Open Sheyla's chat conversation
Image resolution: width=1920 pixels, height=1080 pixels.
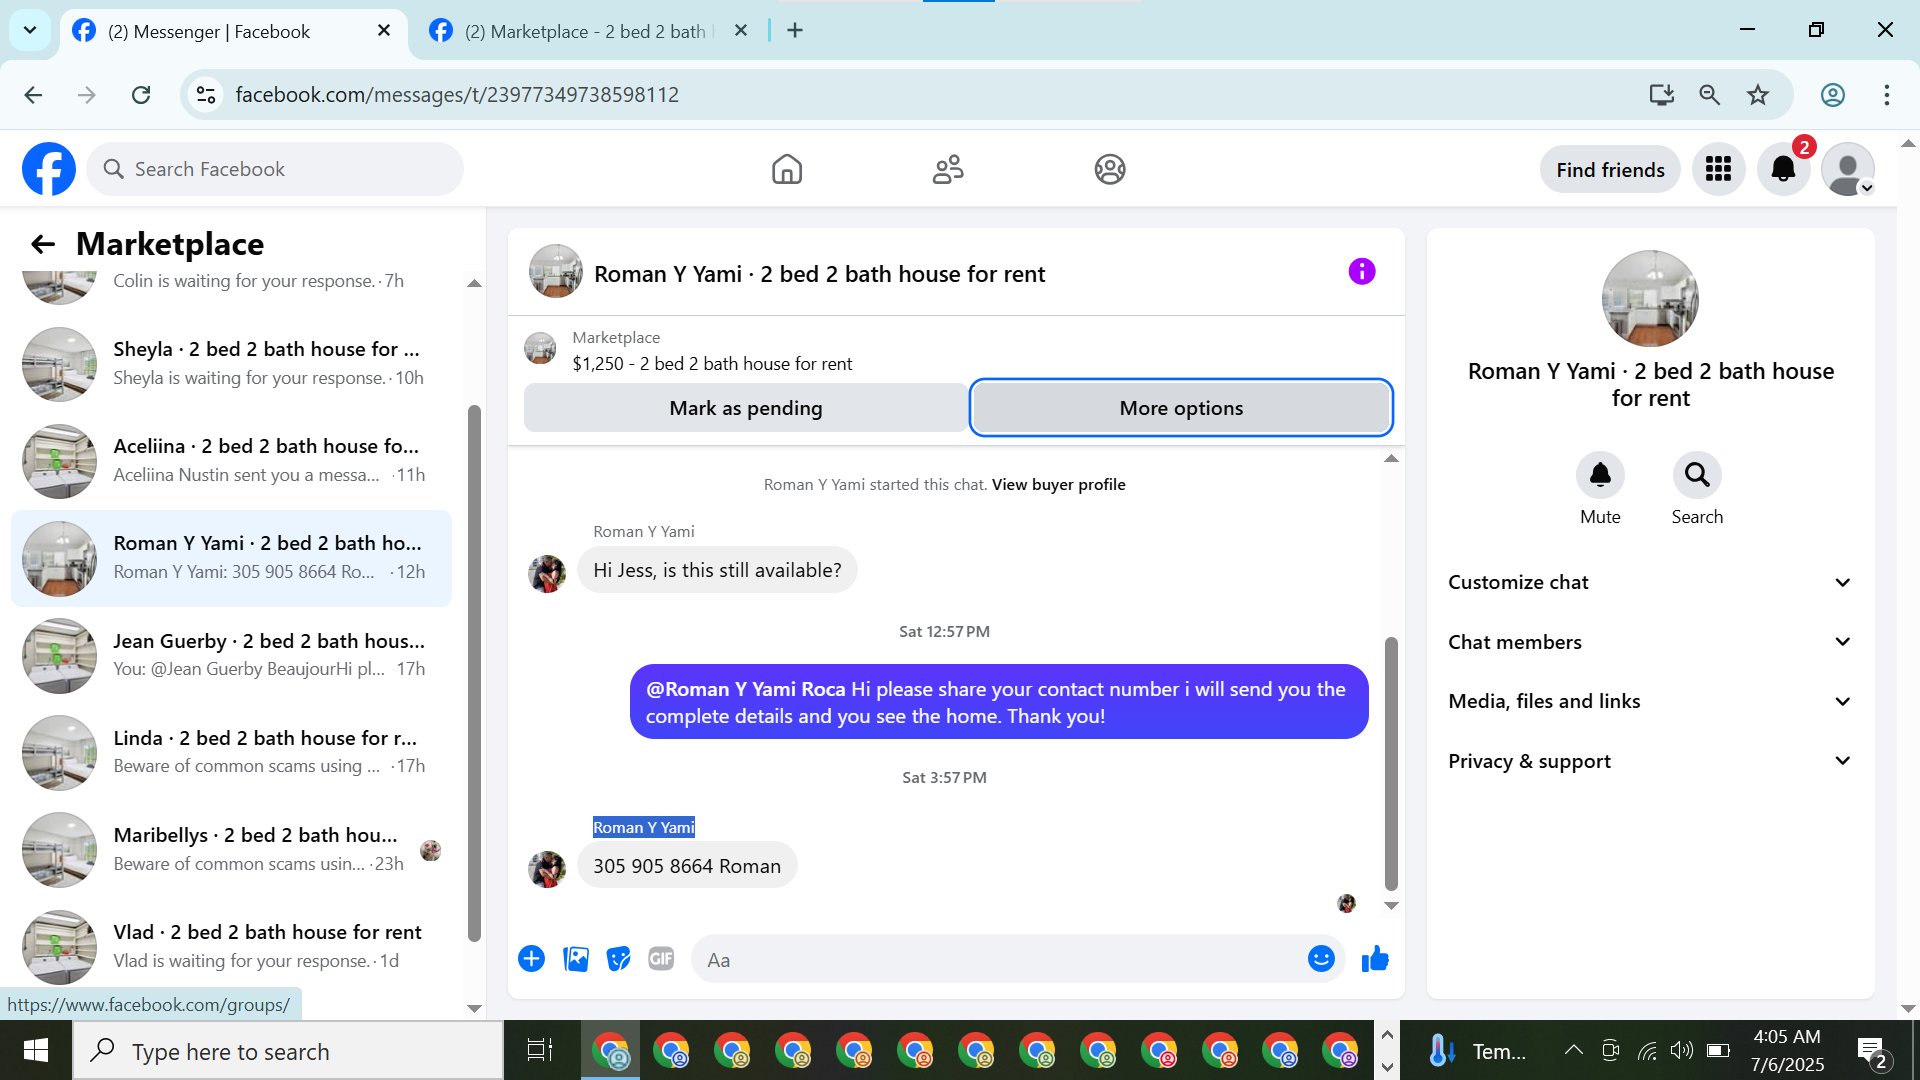pos(231,364)
